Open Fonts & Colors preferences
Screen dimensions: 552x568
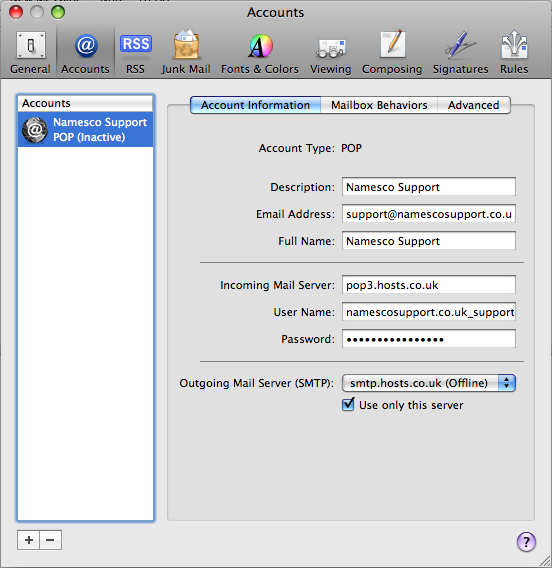pos(260,53)
